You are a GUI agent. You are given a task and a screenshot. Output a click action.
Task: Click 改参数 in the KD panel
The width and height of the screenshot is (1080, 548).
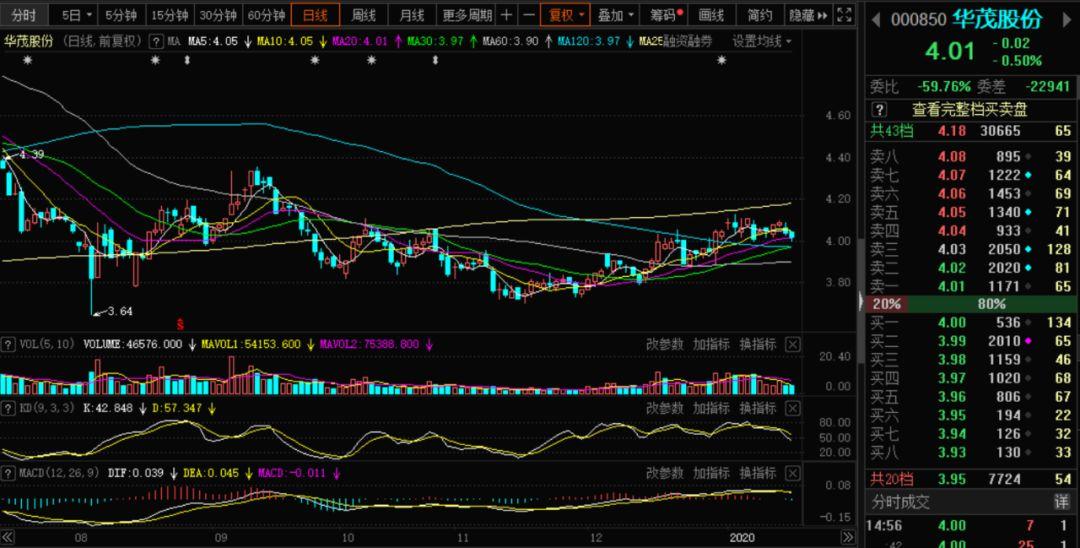pyautogui.click(x=665, y=408)
